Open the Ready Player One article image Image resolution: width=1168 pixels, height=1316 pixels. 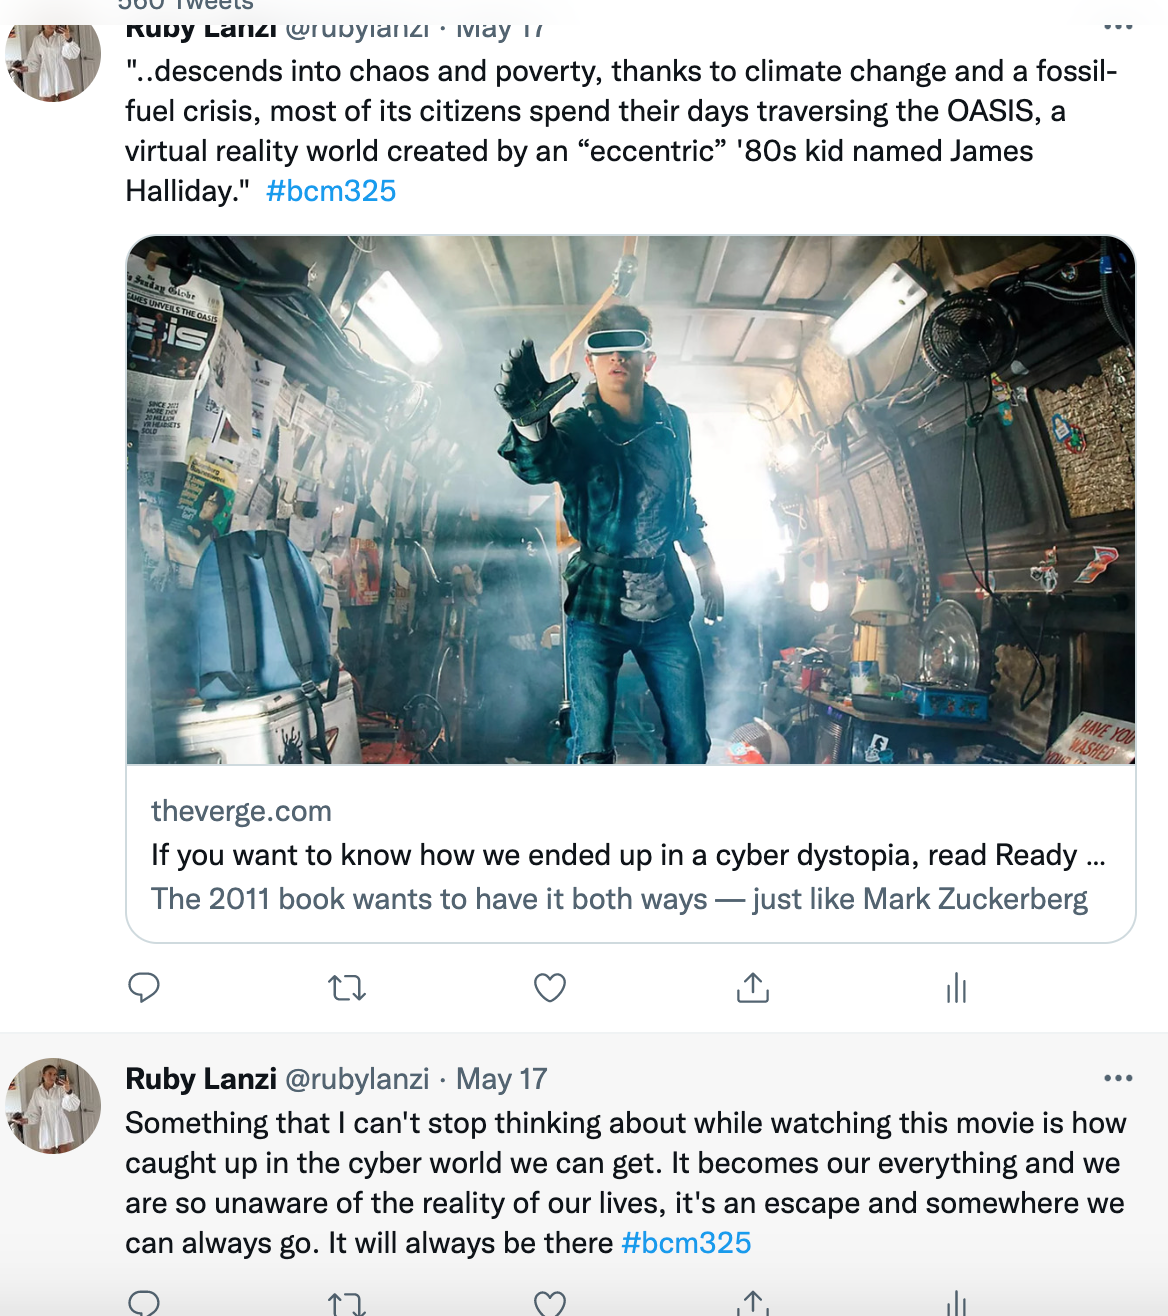(630, 500)
